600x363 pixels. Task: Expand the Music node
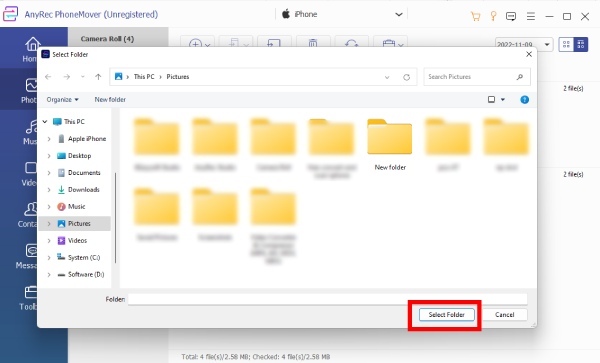(x=49, y=207)
